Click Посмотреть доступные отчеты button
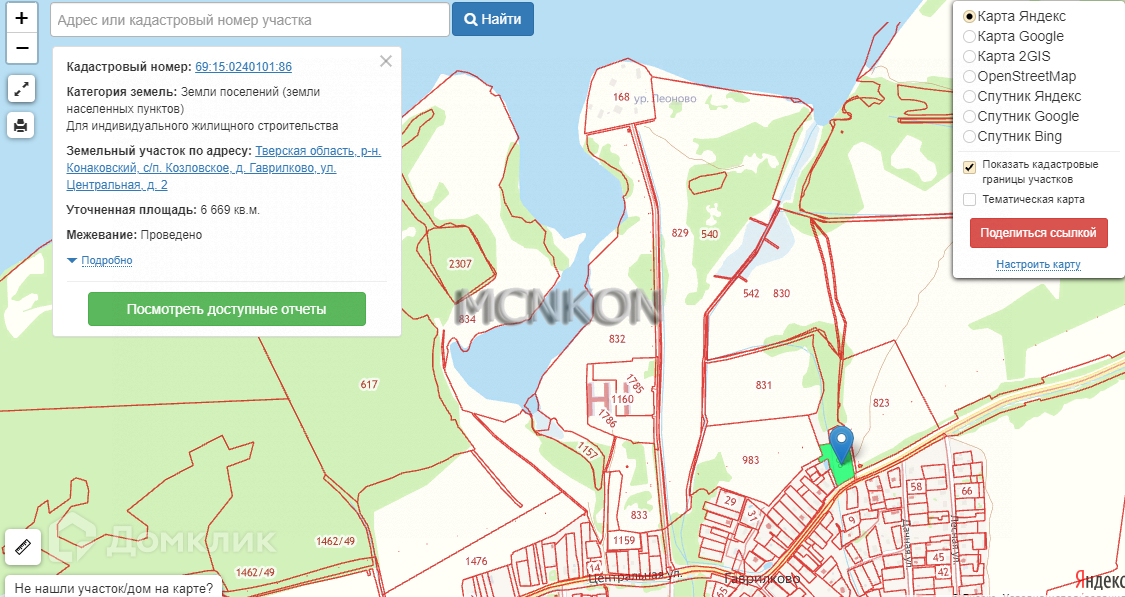Viewport: 1125px width, 597px height. (227, 309)
